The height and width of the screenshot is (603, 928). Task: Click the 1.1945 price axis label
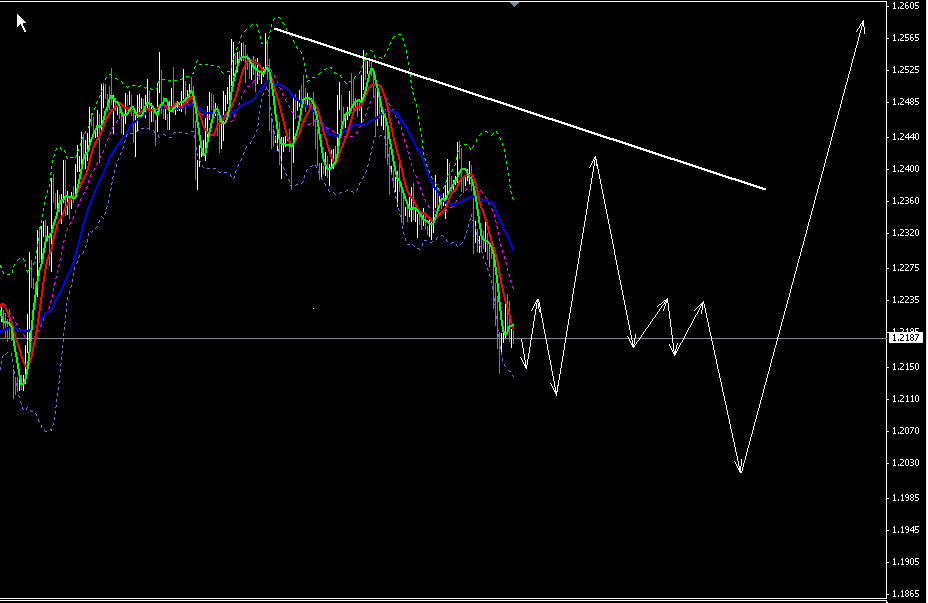click(x=906, y=530)
